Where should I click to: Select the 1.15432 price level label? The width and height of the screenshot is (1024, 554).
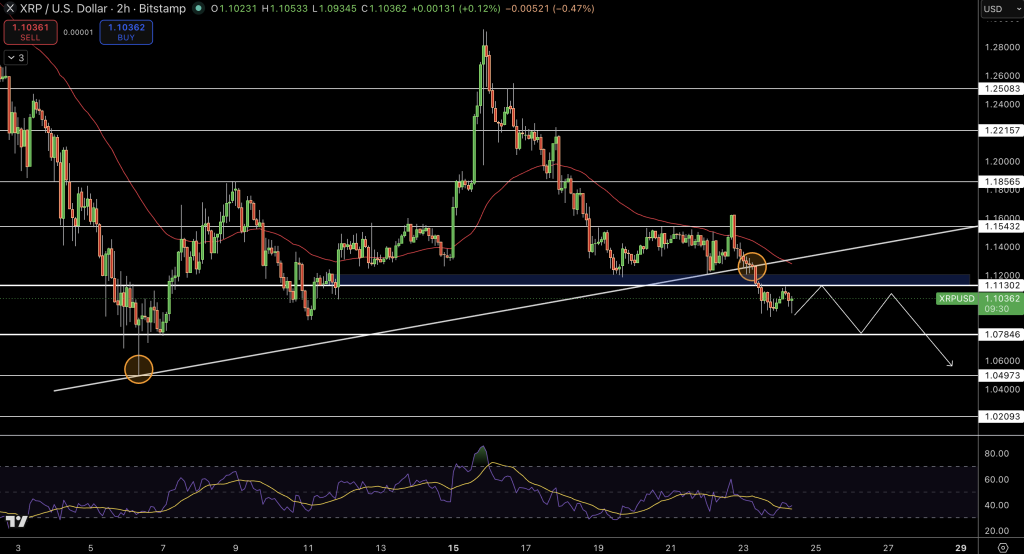point(1001,227)
